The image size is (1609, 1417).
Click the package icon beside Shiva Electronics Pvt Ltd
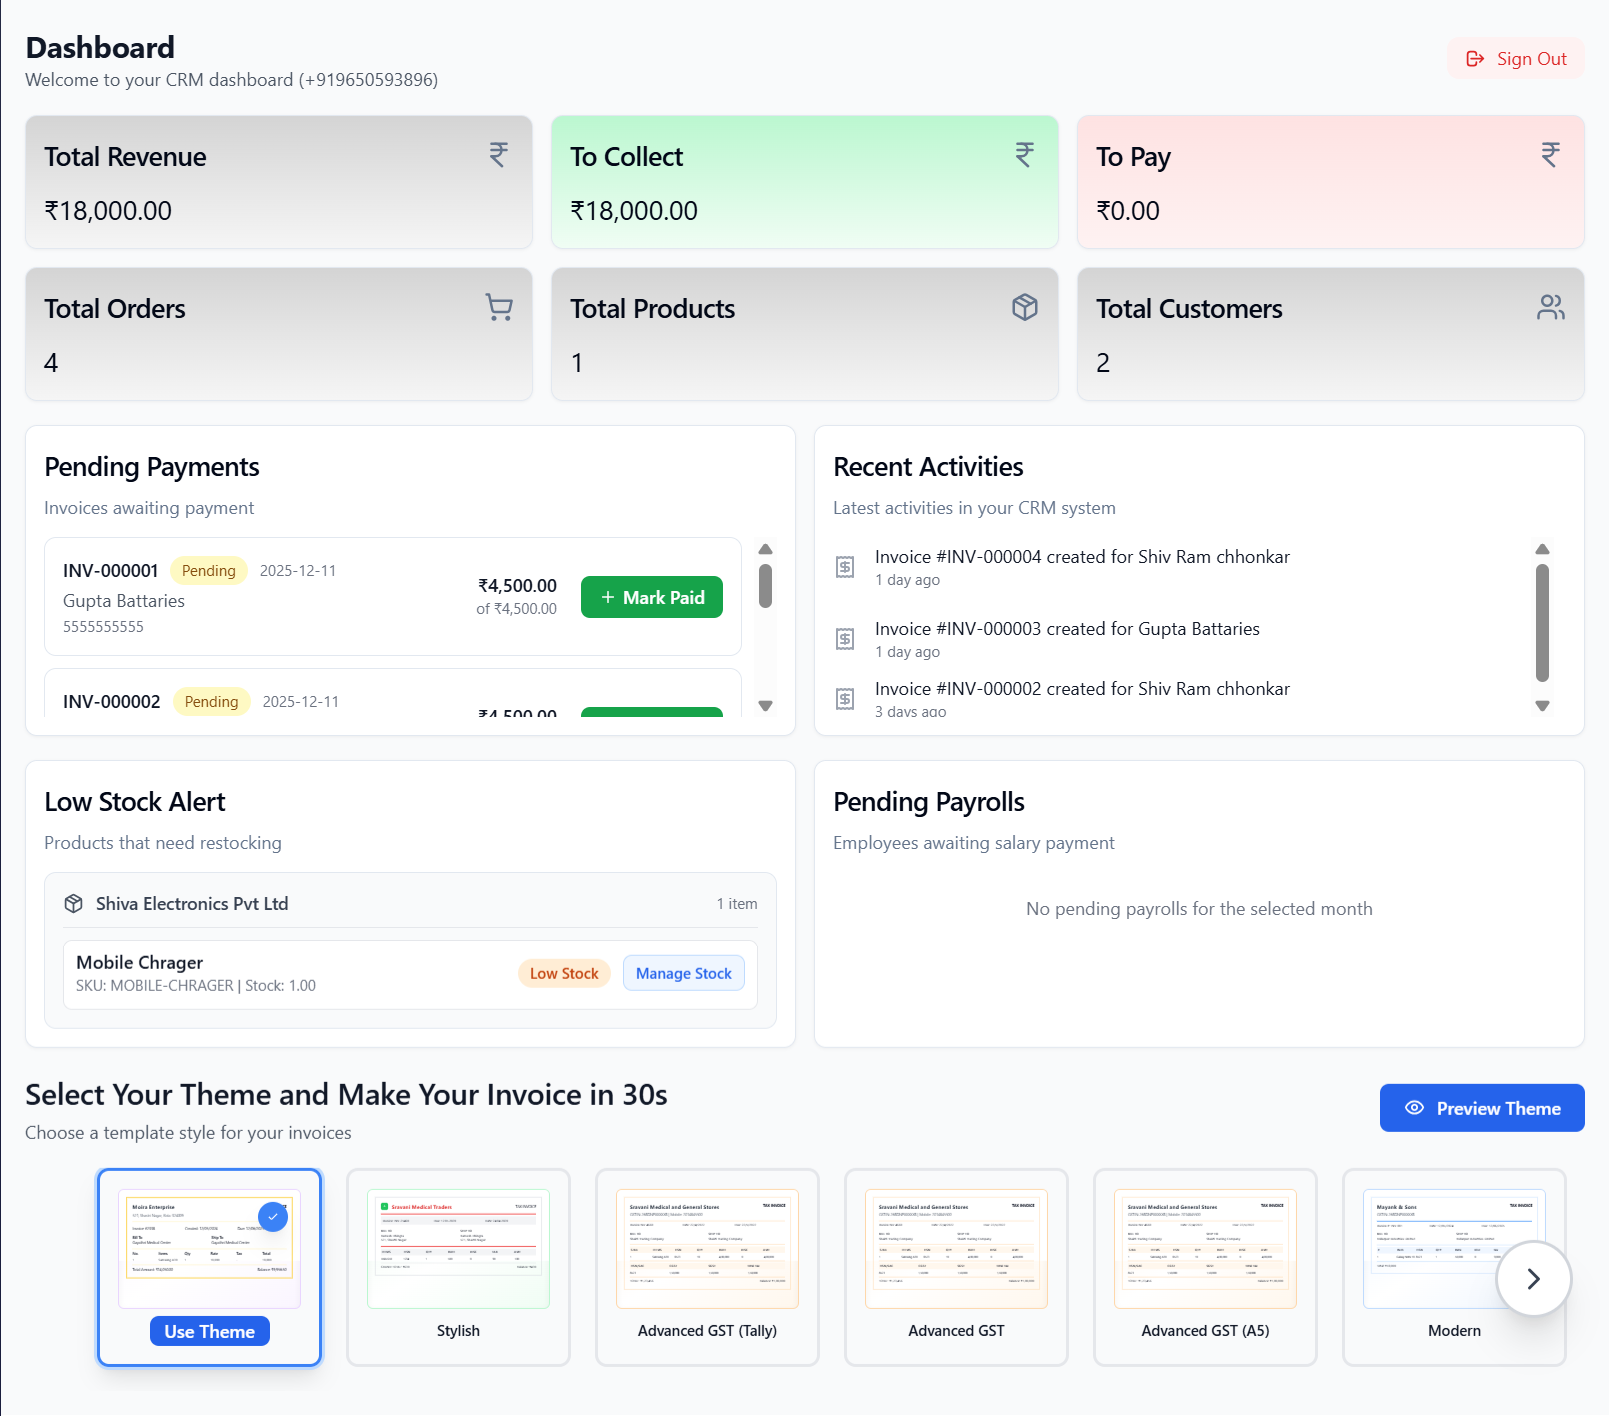(74, 903)
